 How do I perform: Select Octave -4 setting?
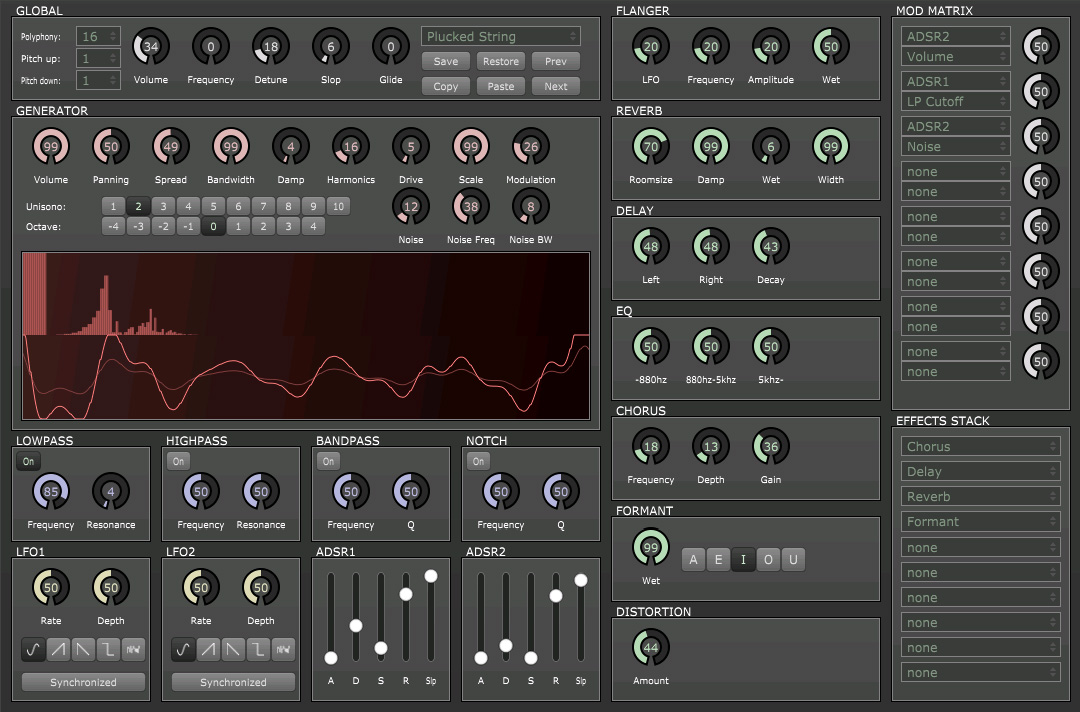click(114, 226)
